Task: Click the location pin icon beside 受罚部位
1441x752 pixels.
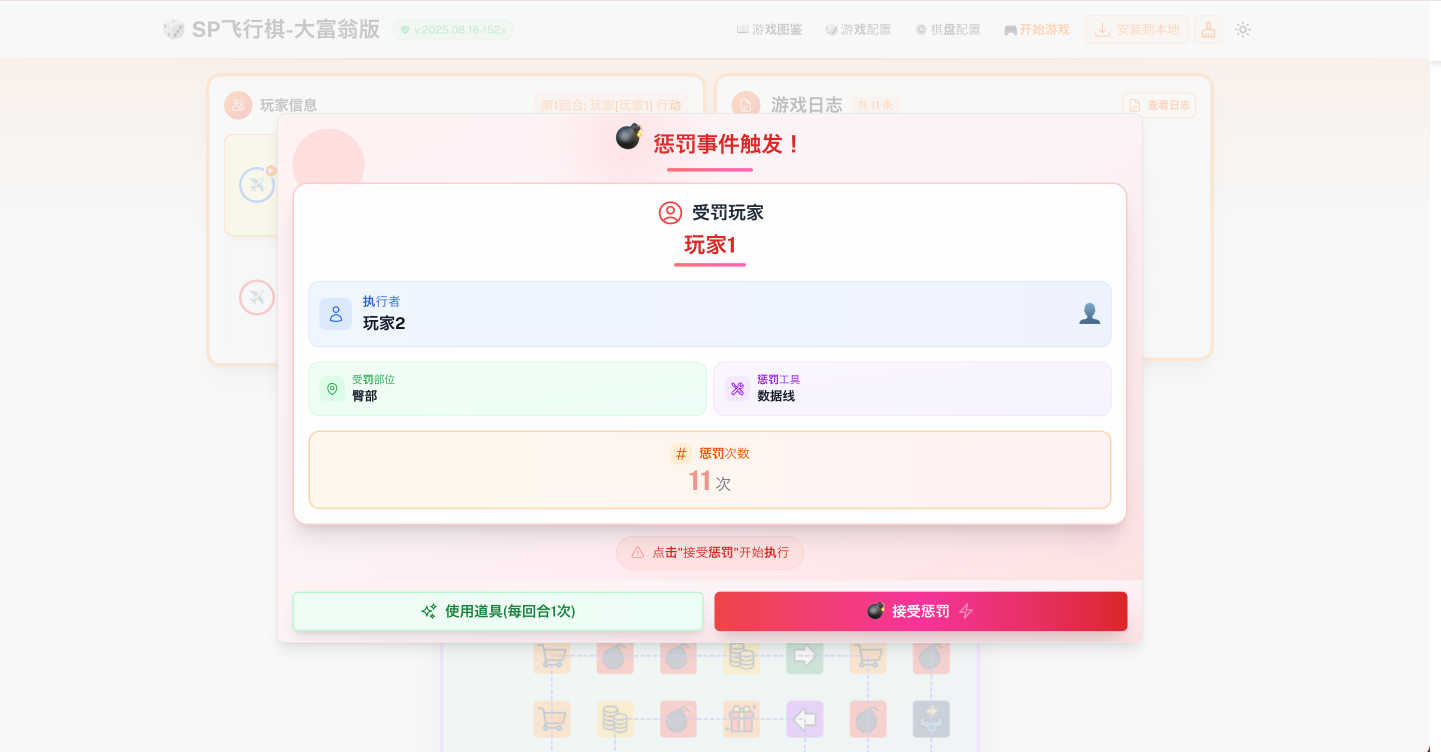Action: click(332, 389)
